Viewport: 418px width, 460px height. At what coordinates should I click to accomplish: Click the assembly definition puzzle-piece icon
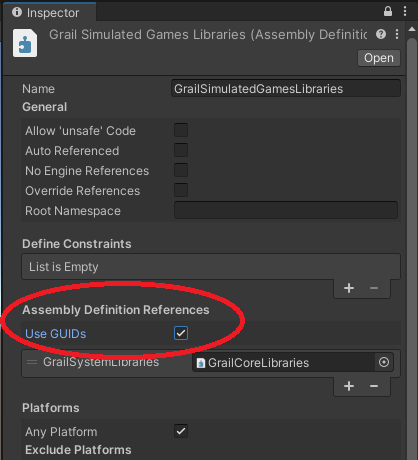click(x=25, y=43)
